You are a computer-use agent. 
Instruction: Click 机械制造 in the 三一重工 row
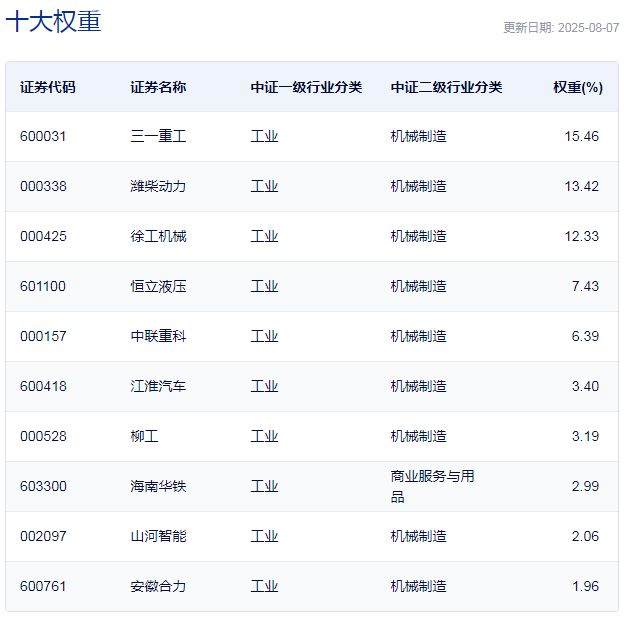tap(419, 136)
